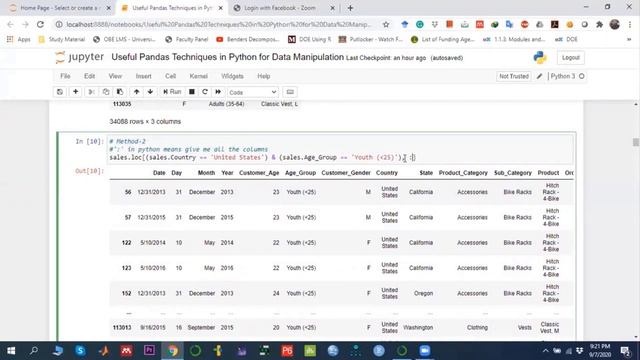This screenshot has width=640, height=360.
Task: Expand the bookmarks overflow chevron
Action: (629, 40)
